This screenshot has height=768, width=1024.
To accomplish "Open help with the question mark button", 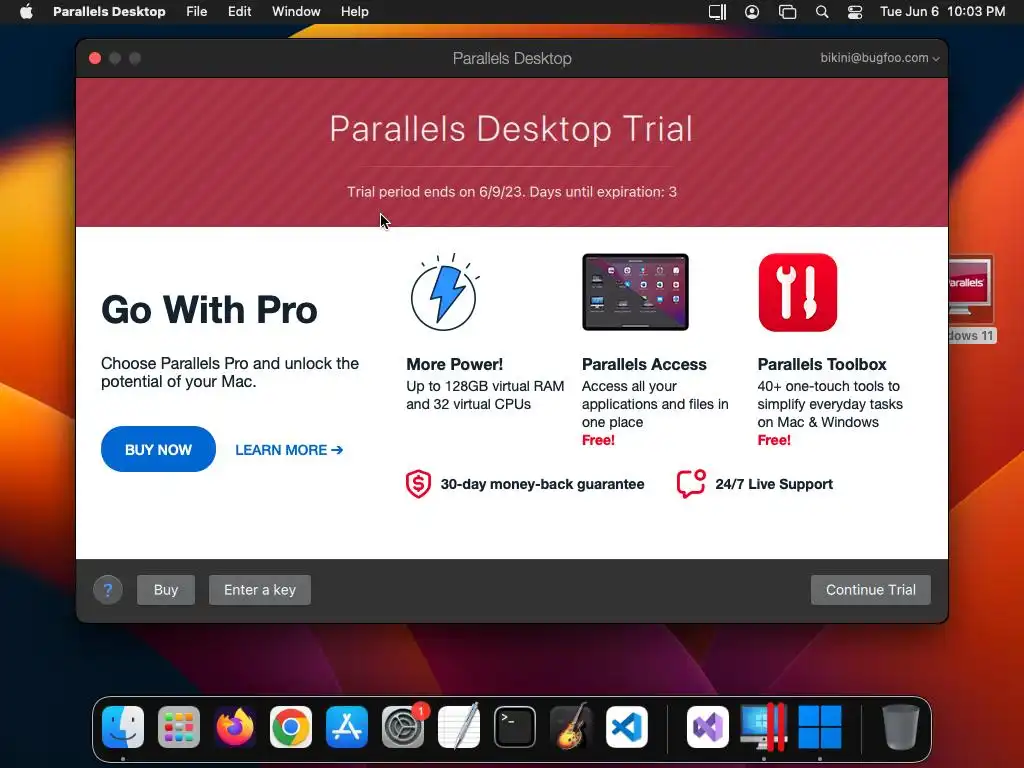I will click(108, 590).
